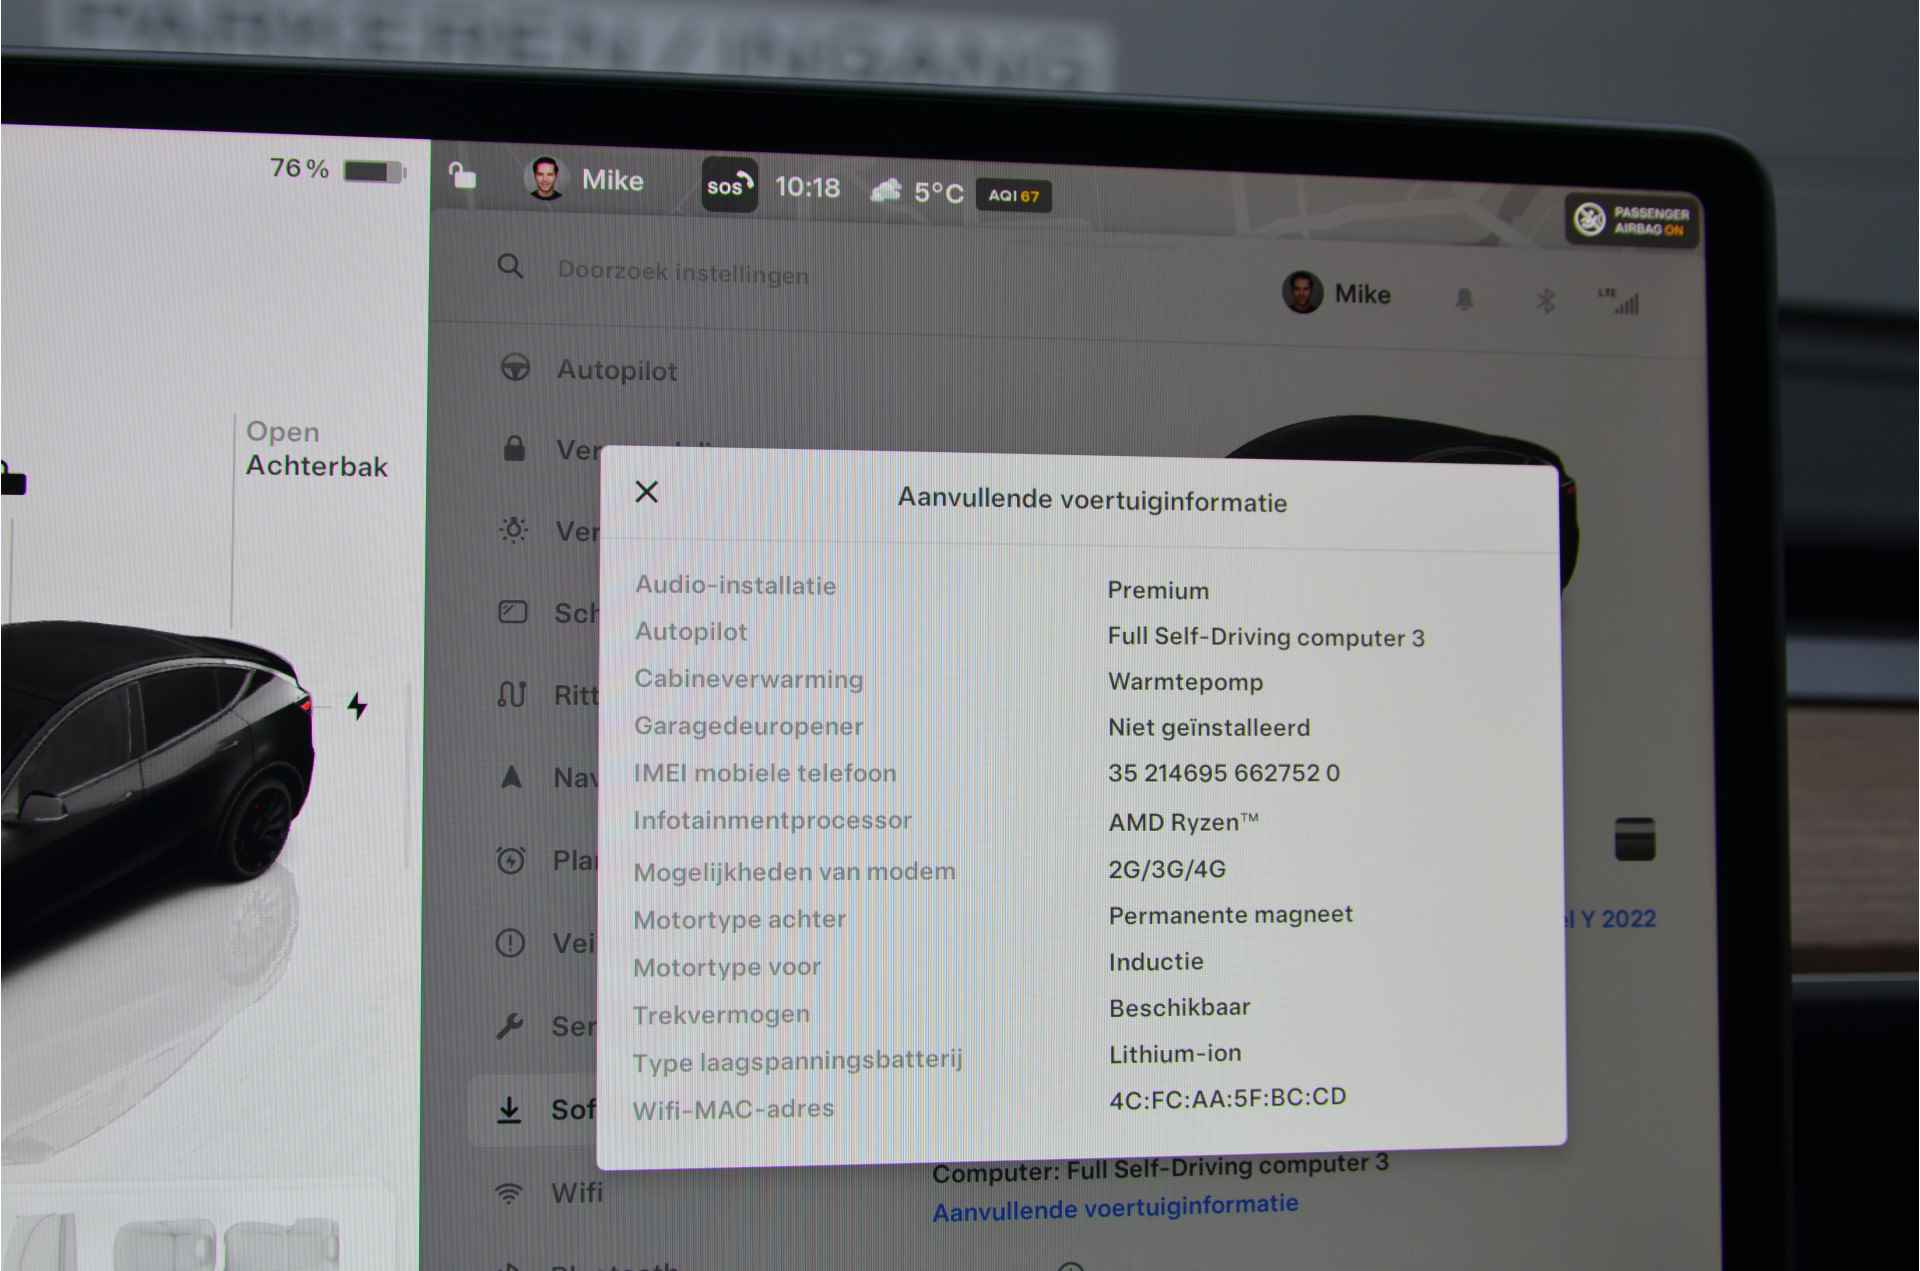The height and width of the screenshot is (1271, 1920).
Task: Open the Autopilot settings menu
Action: [617, 370]
